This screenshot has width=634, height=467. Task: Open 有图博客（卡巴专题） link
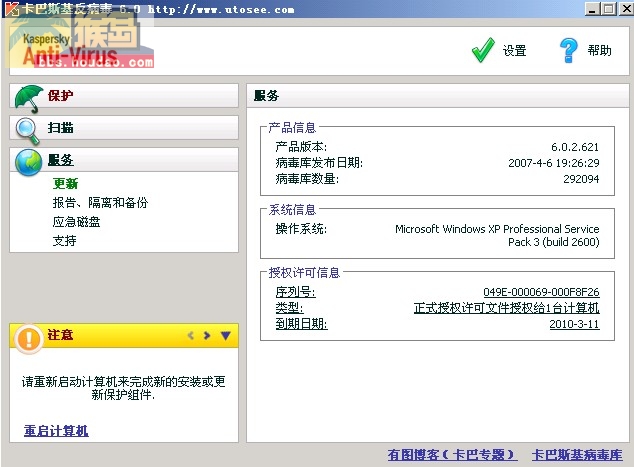pyautogui.click(x=452, y=455)
